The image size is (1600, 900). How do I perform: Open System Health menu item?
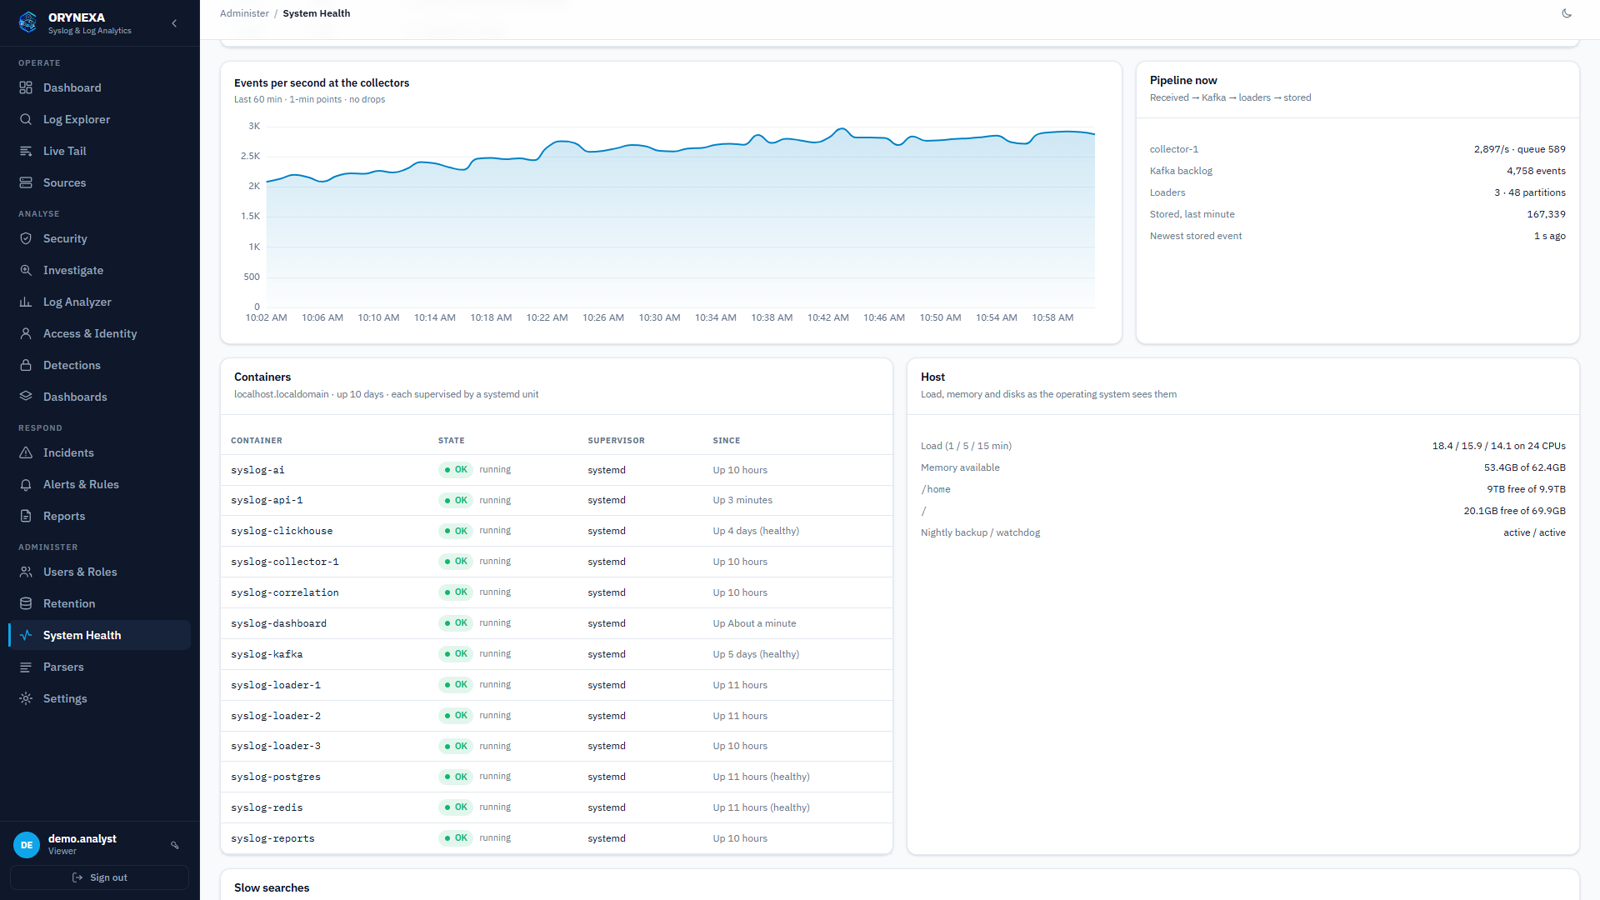pos(99,635)
